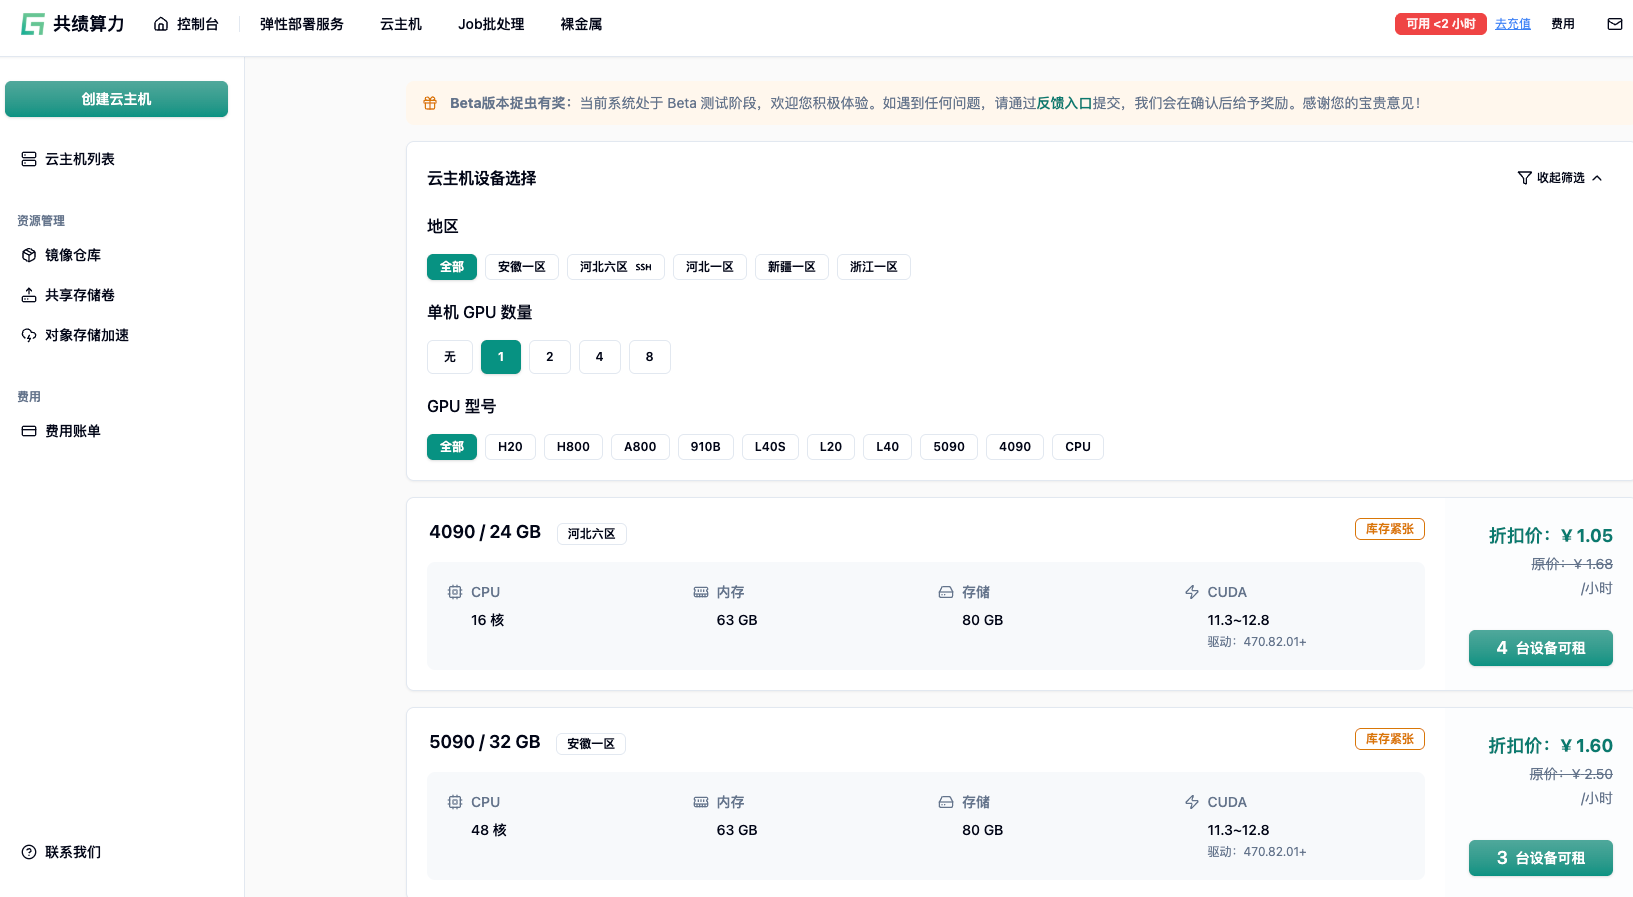This screenshot has height=897, width=1633.
Task: Collapse the filters with 收起筛选
Action: click(x=1560, y=178)
